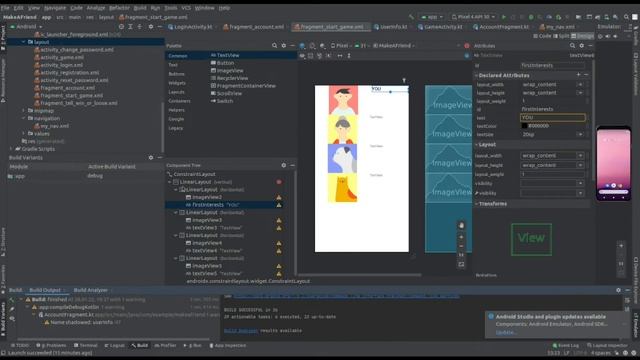Open the layout_height dropdown under Layout section
This screenshot has height=360, width=640.
(580, 165)
